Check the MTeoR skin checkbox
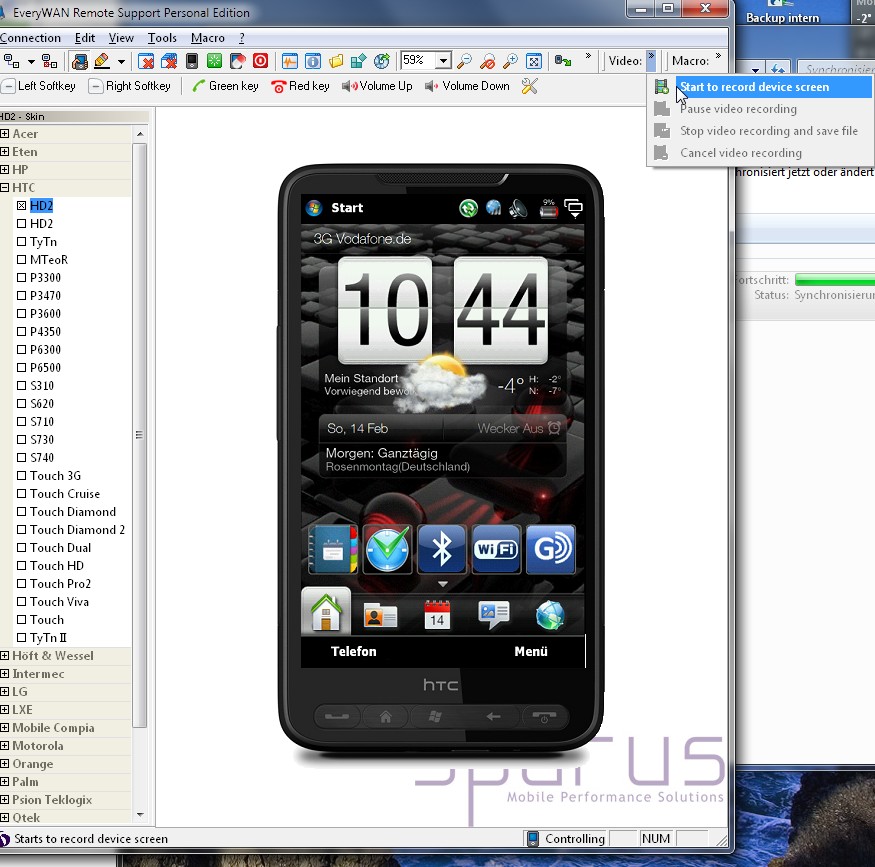 pyautogui.click(x=21, y=259)
